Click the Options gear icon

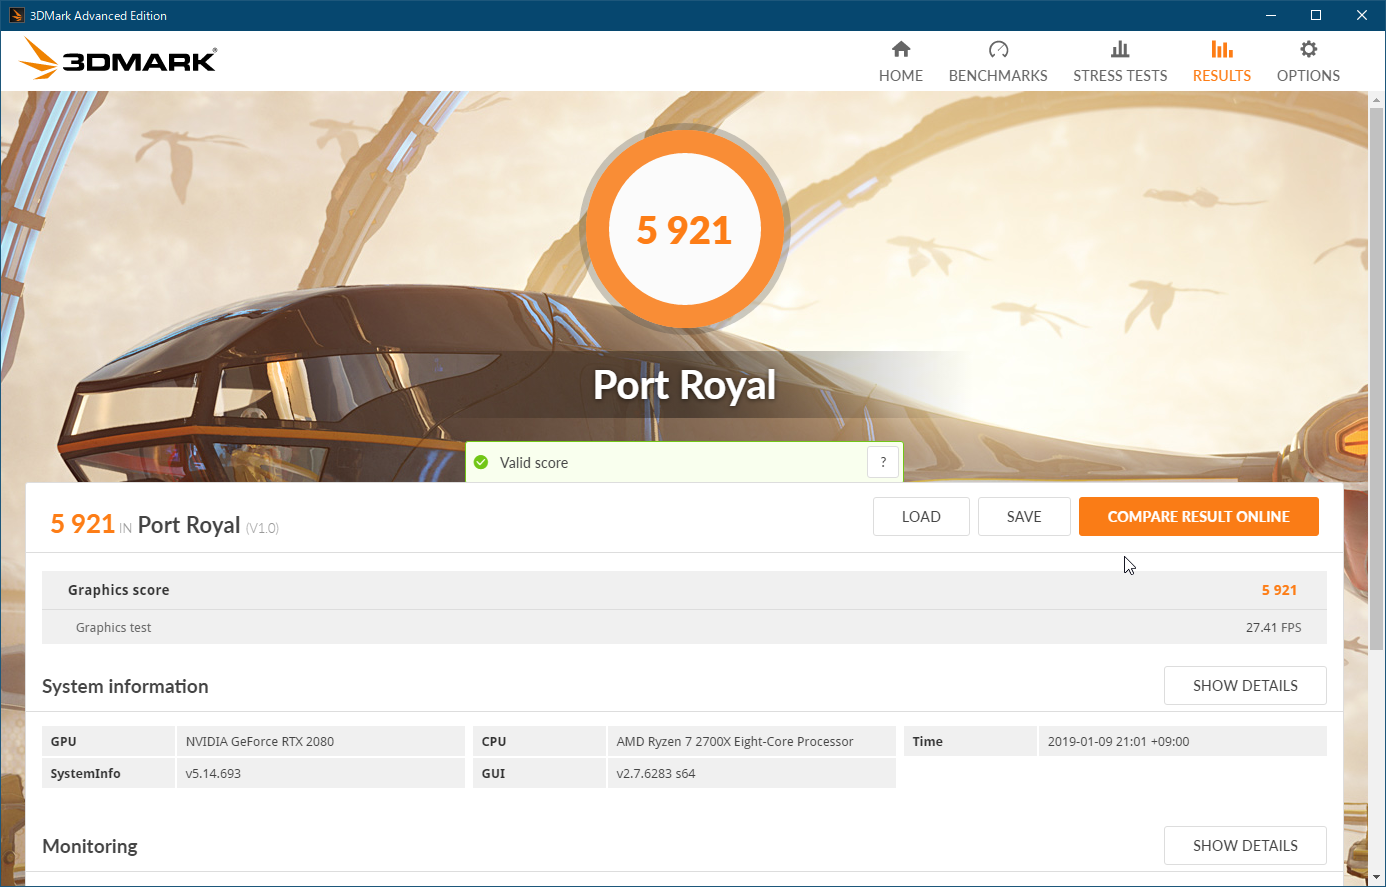coord(1308,49)
